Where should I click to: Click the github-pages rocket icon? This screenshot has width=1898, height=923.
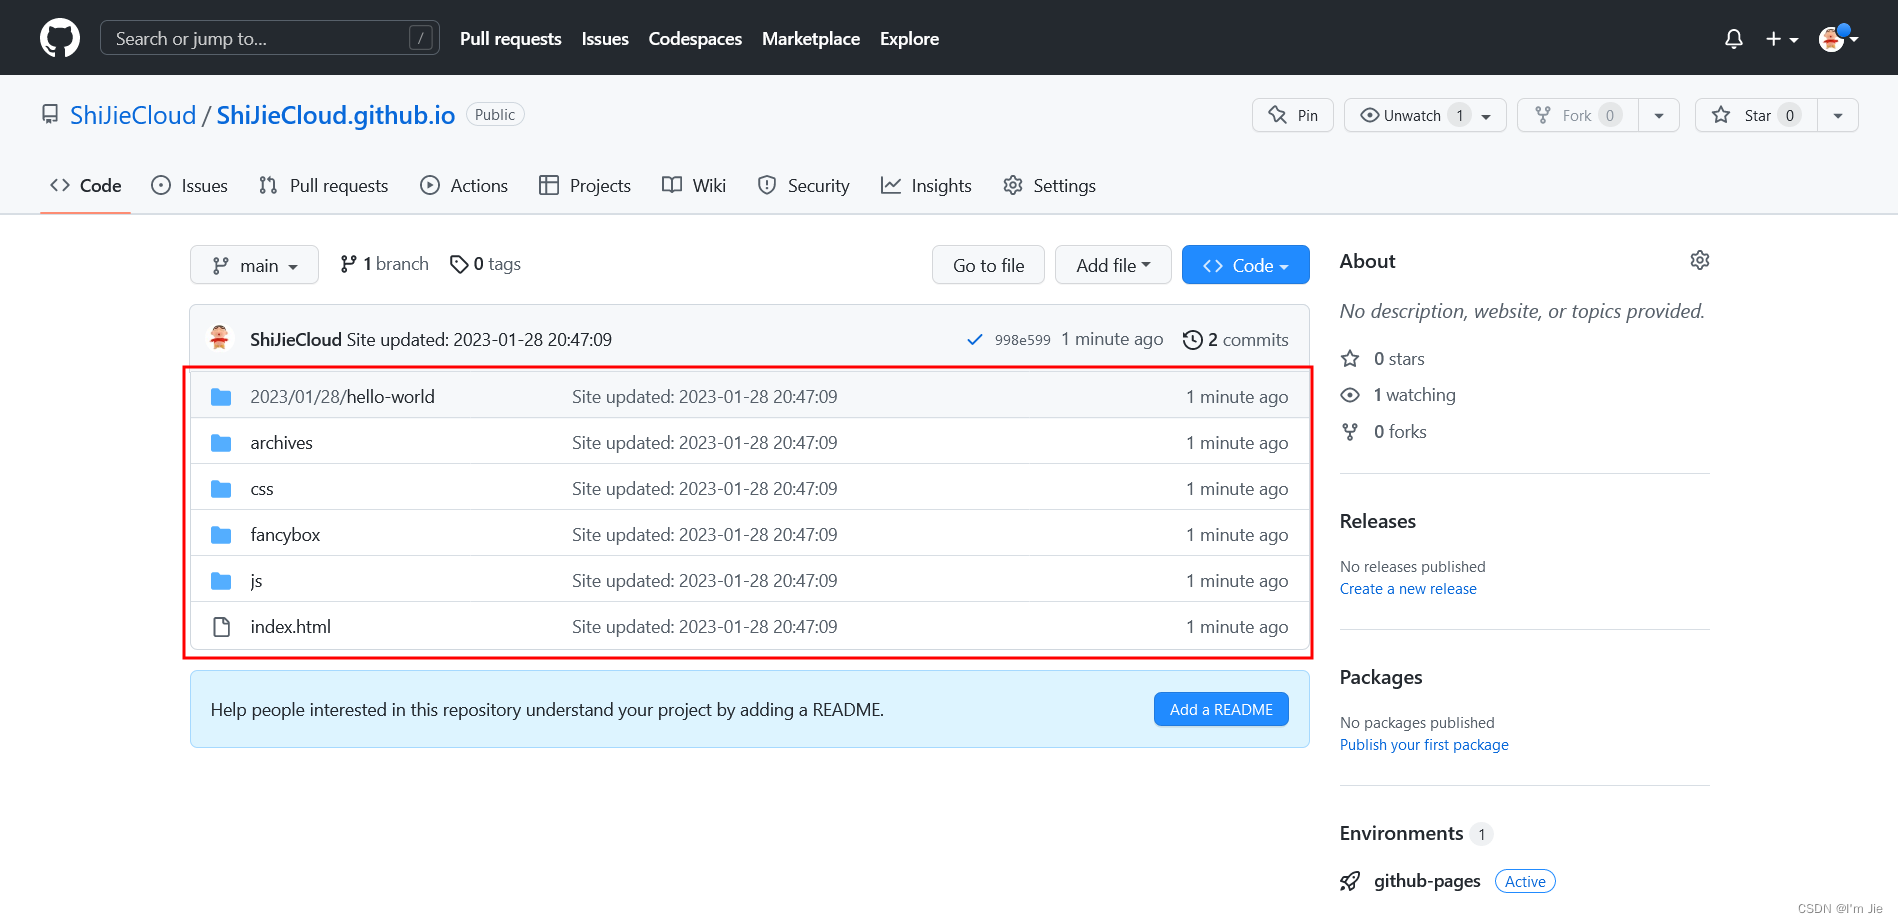[x=1350, y=881]
